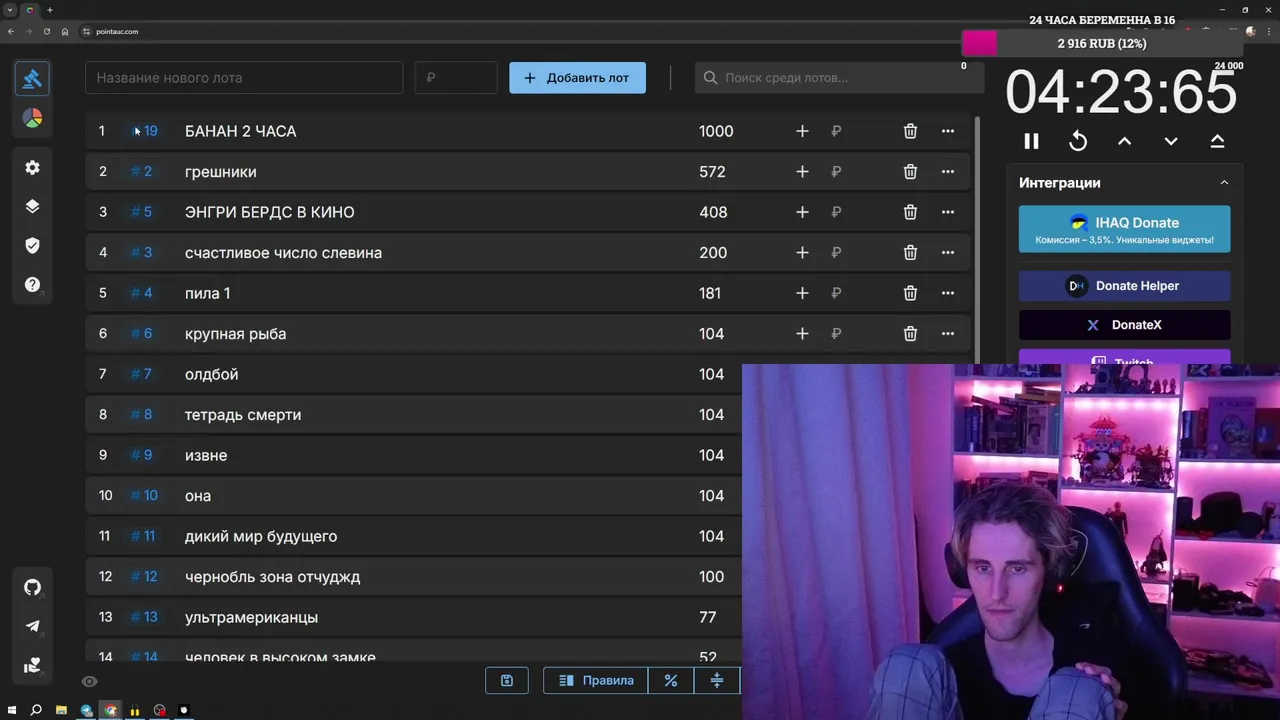Increase timer with the up chevron

(1124, 141)
